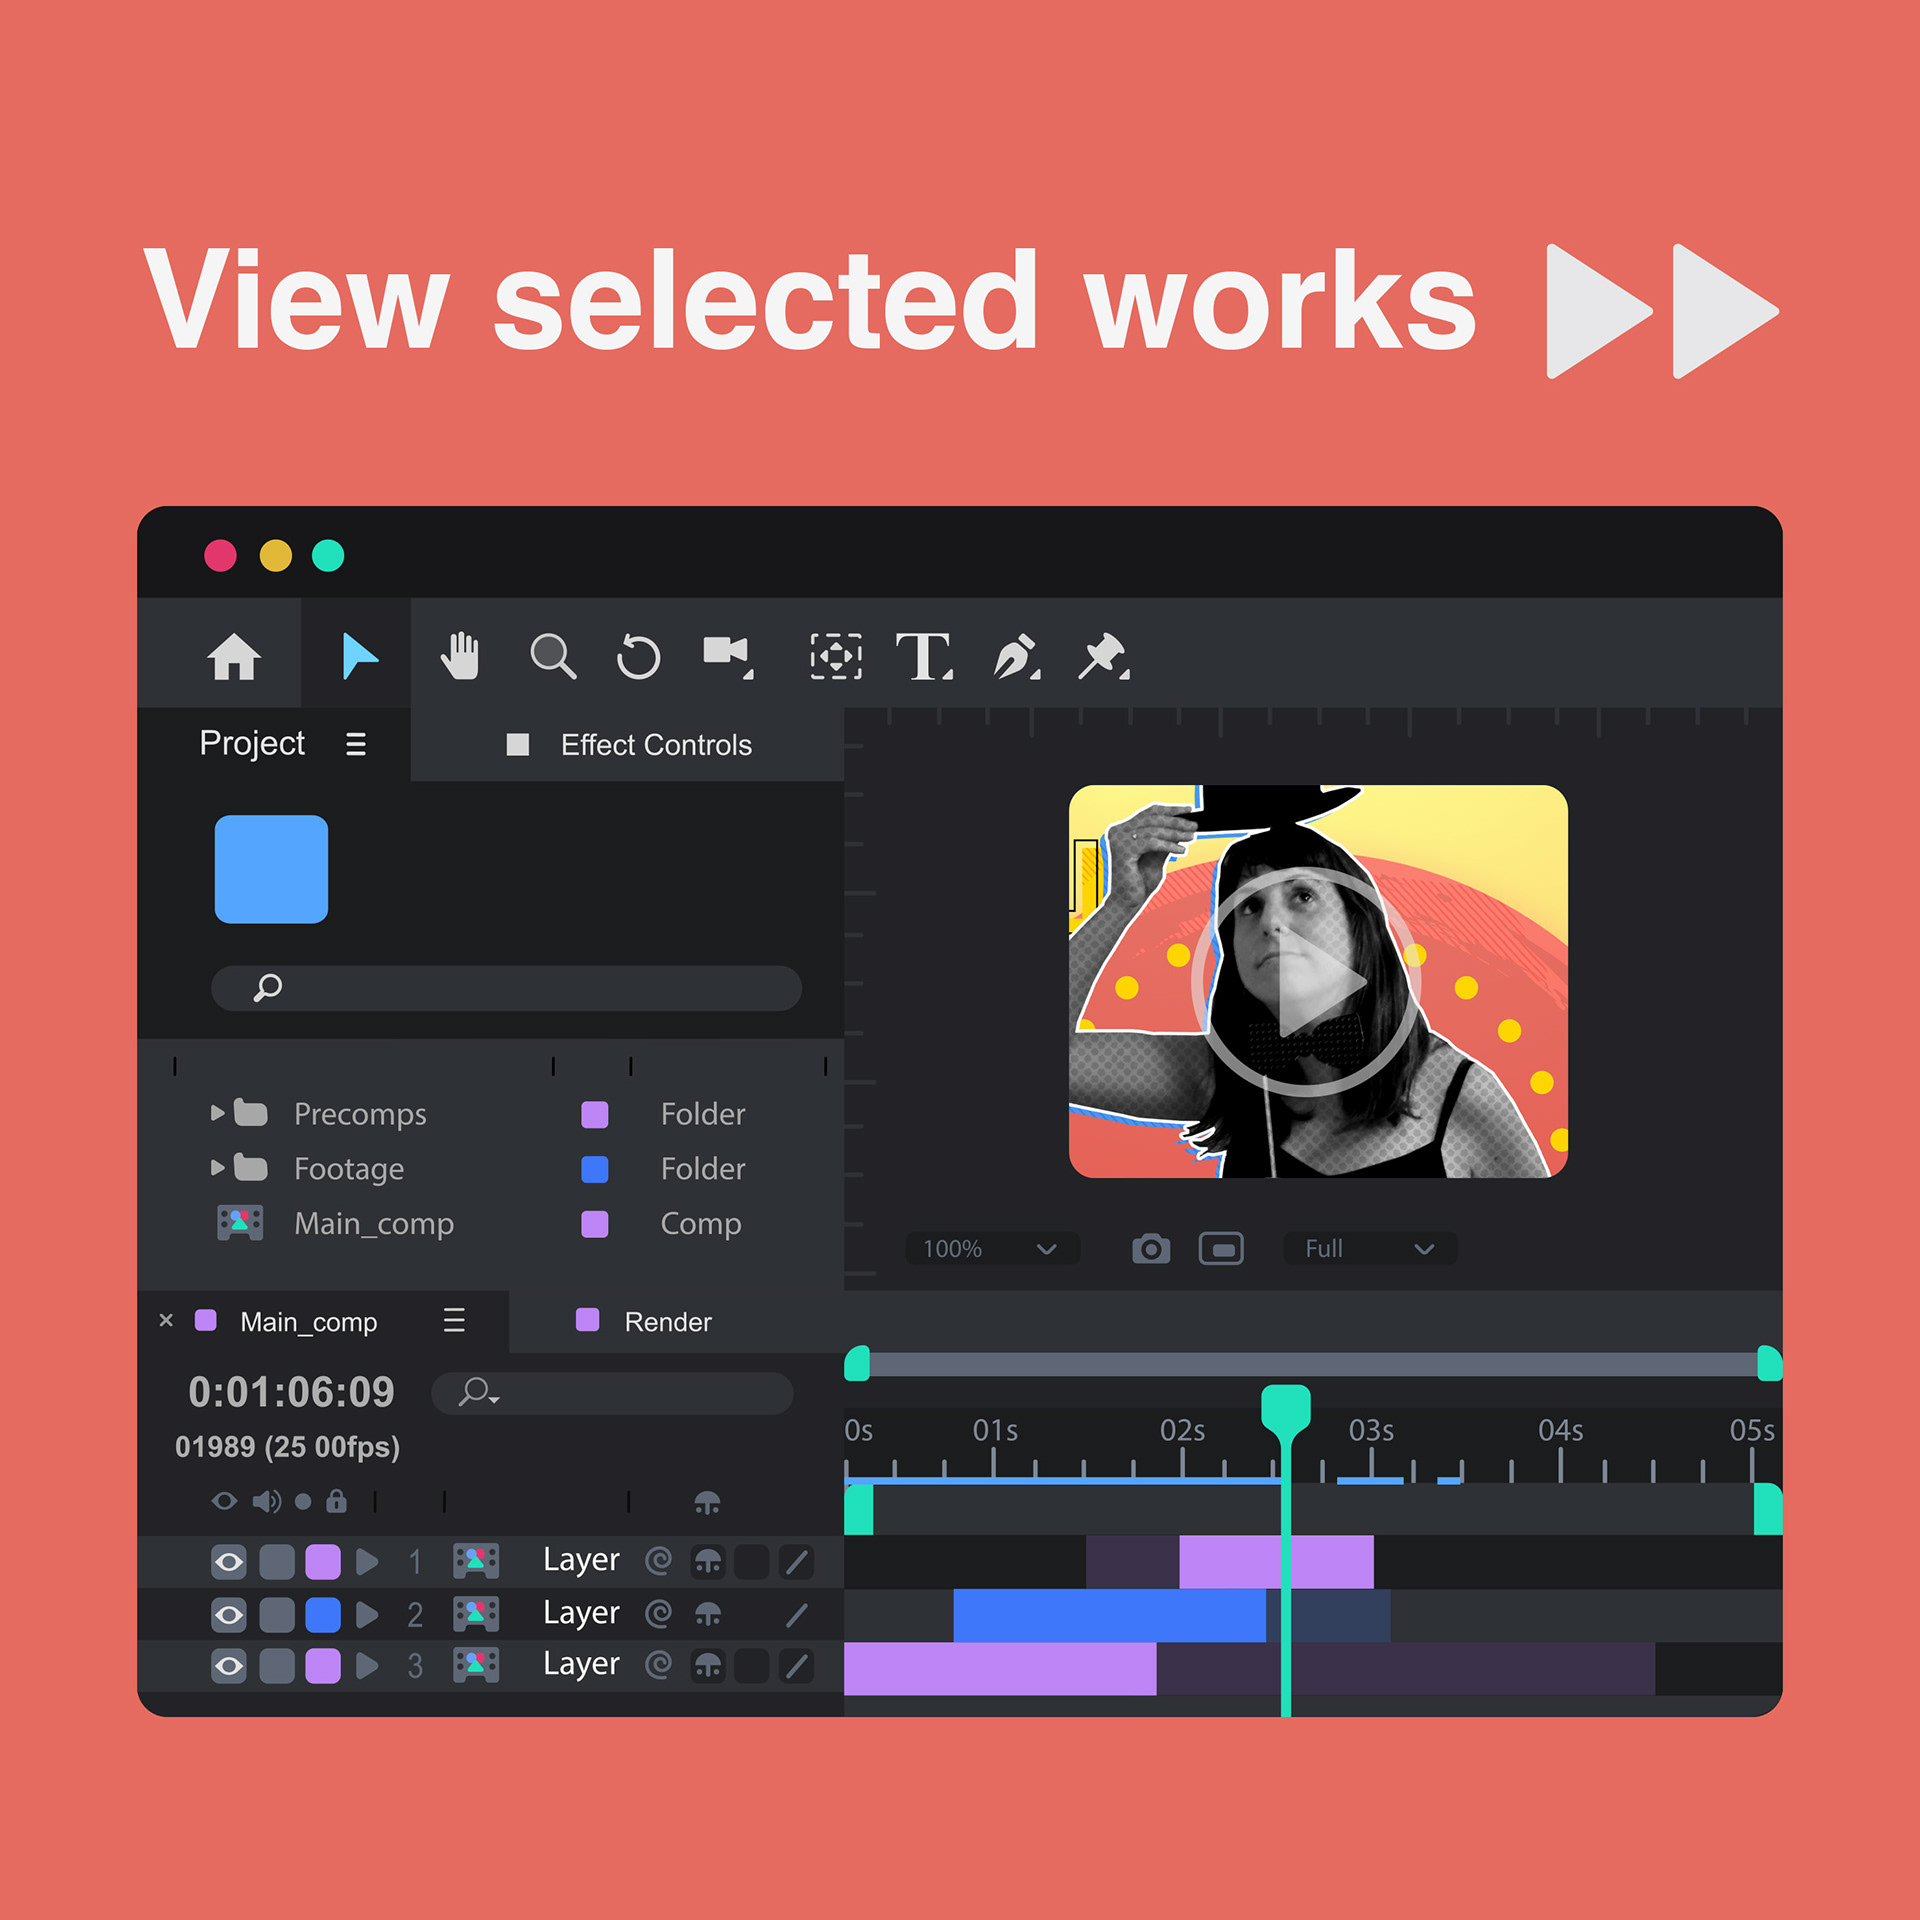Select the Type text tool

pyautogui.click(x=922, y=657)
